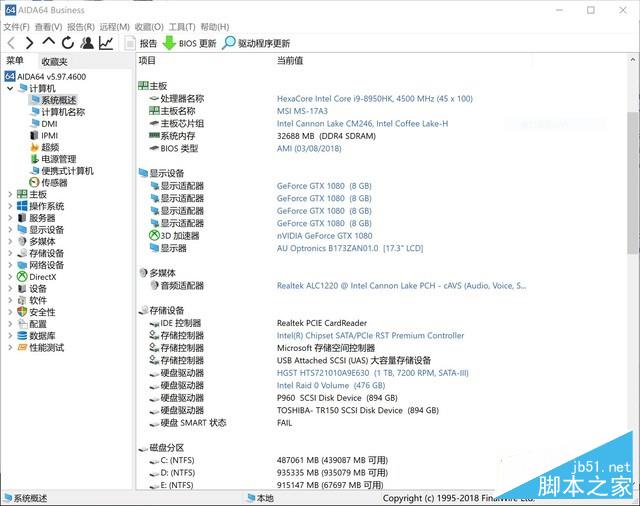Image resolution: width=640 pixels, height=506 pixels.
Task: Launch 驱动程序更新 driver update
Action: click(x=256, y=43)
